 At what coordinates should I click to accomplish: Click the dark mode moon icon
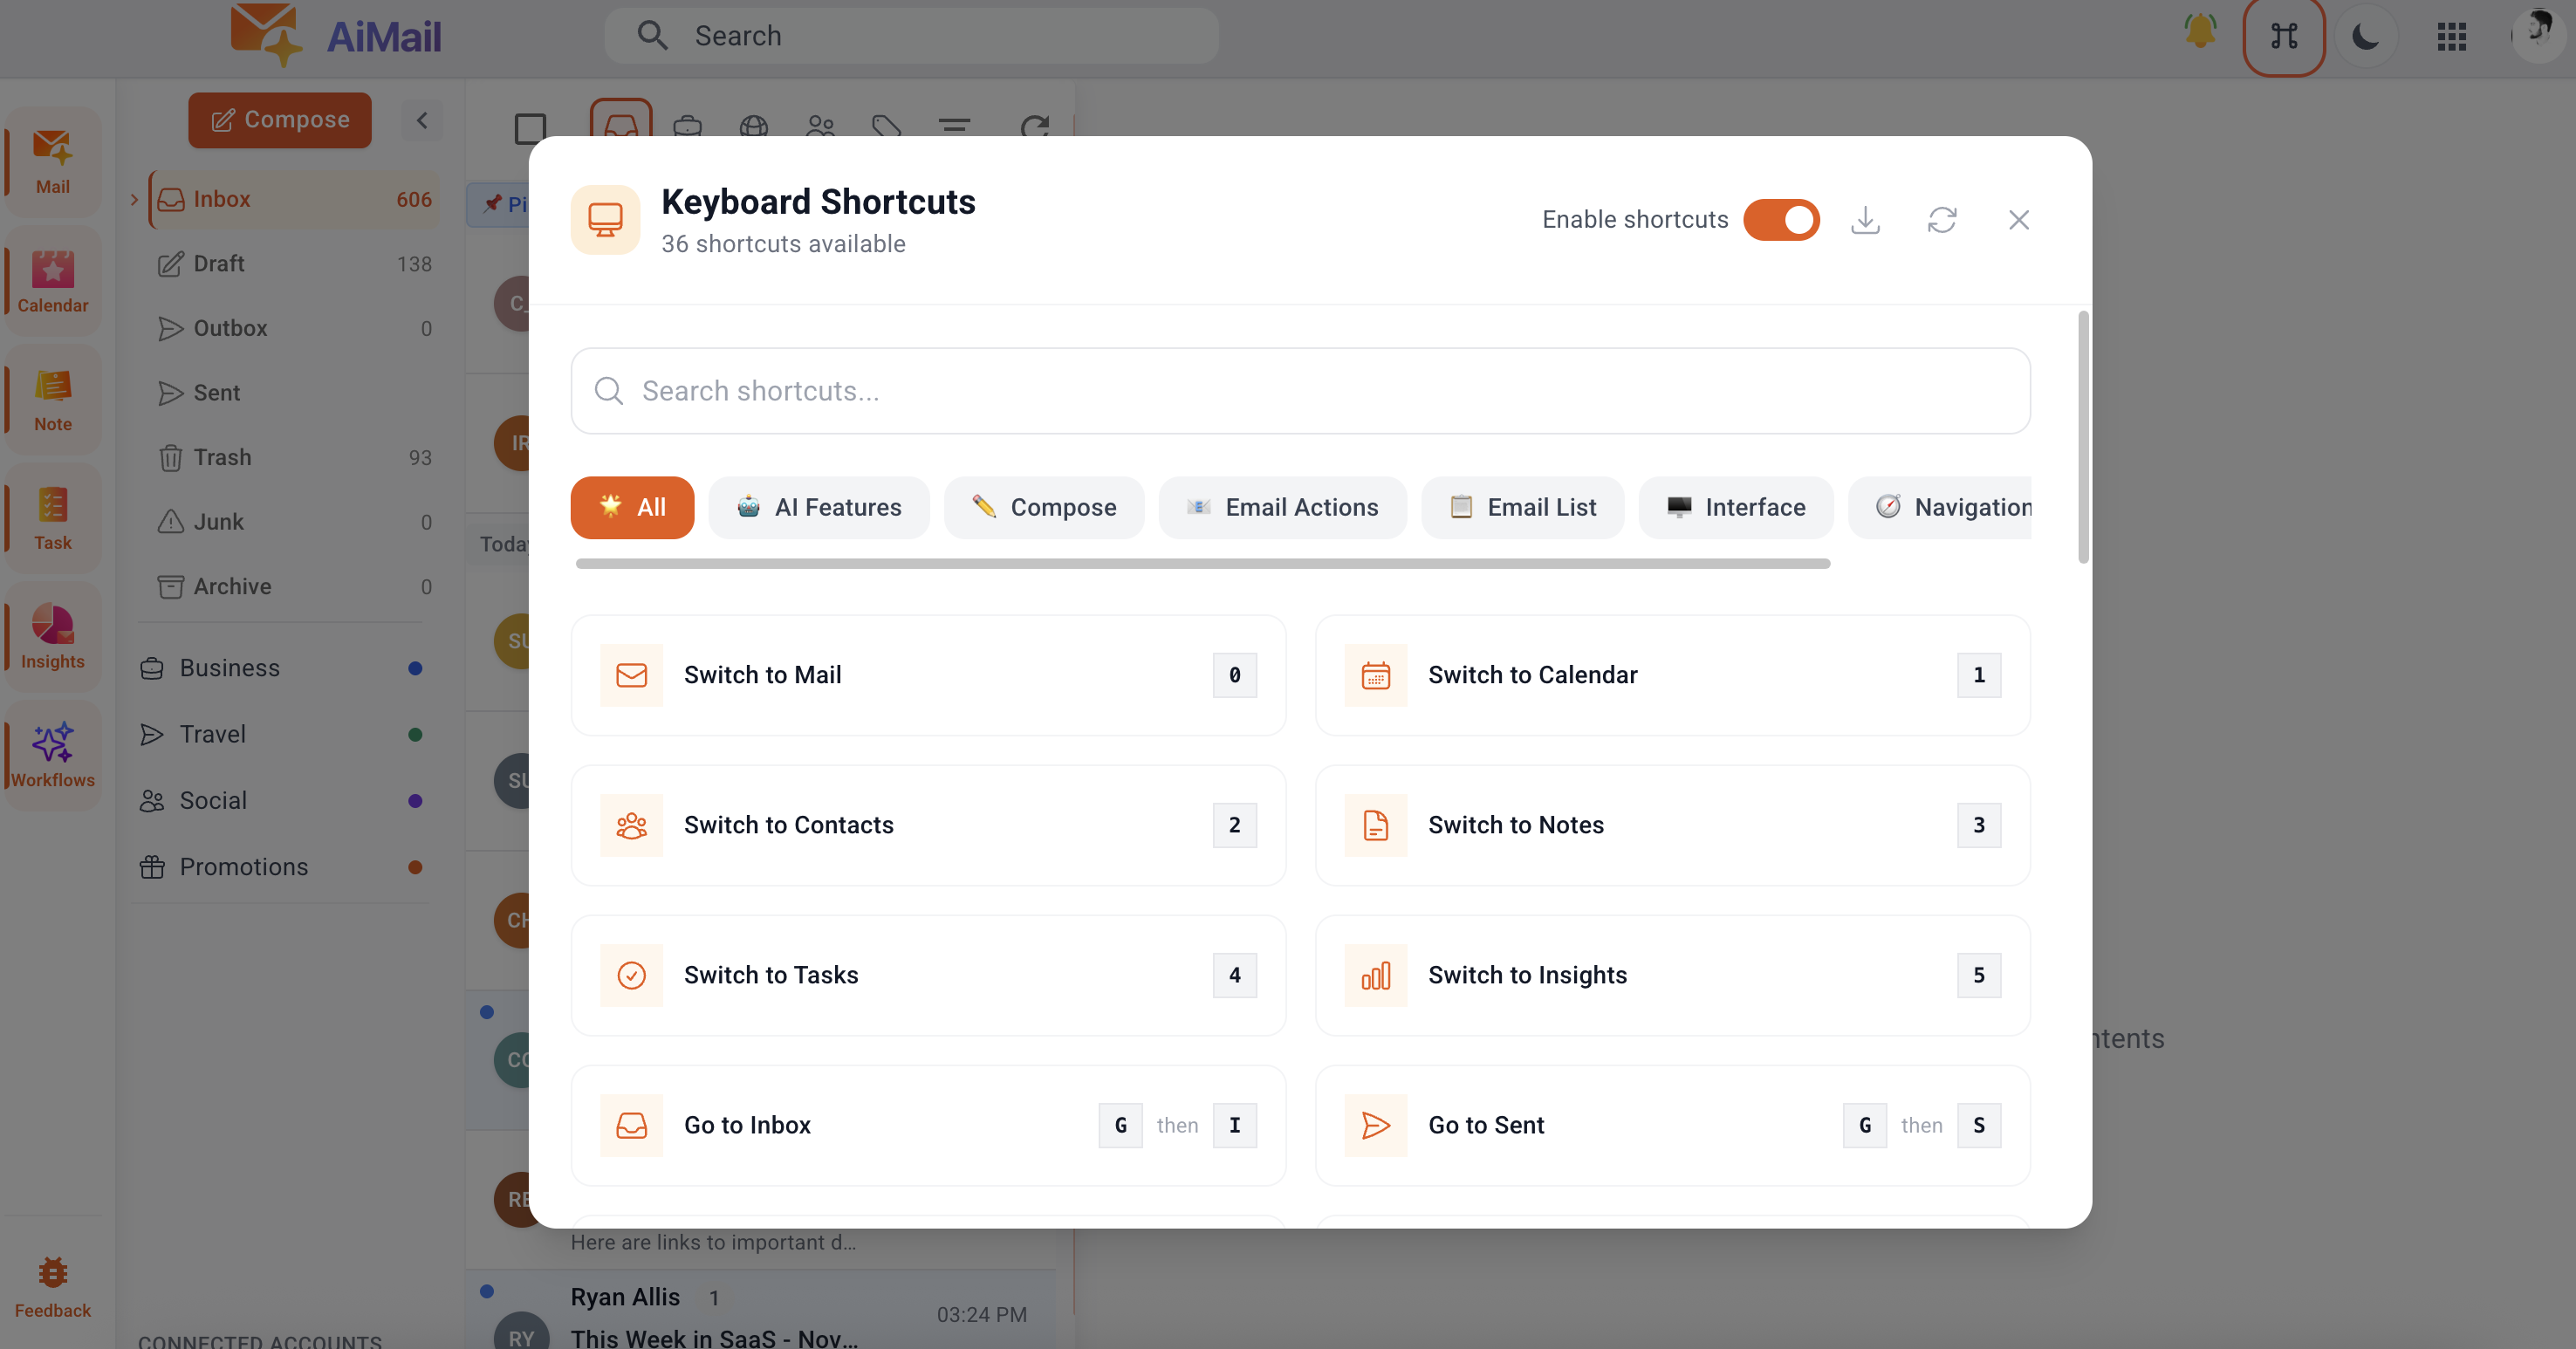pyautogui.click(x=2367, y=36)
